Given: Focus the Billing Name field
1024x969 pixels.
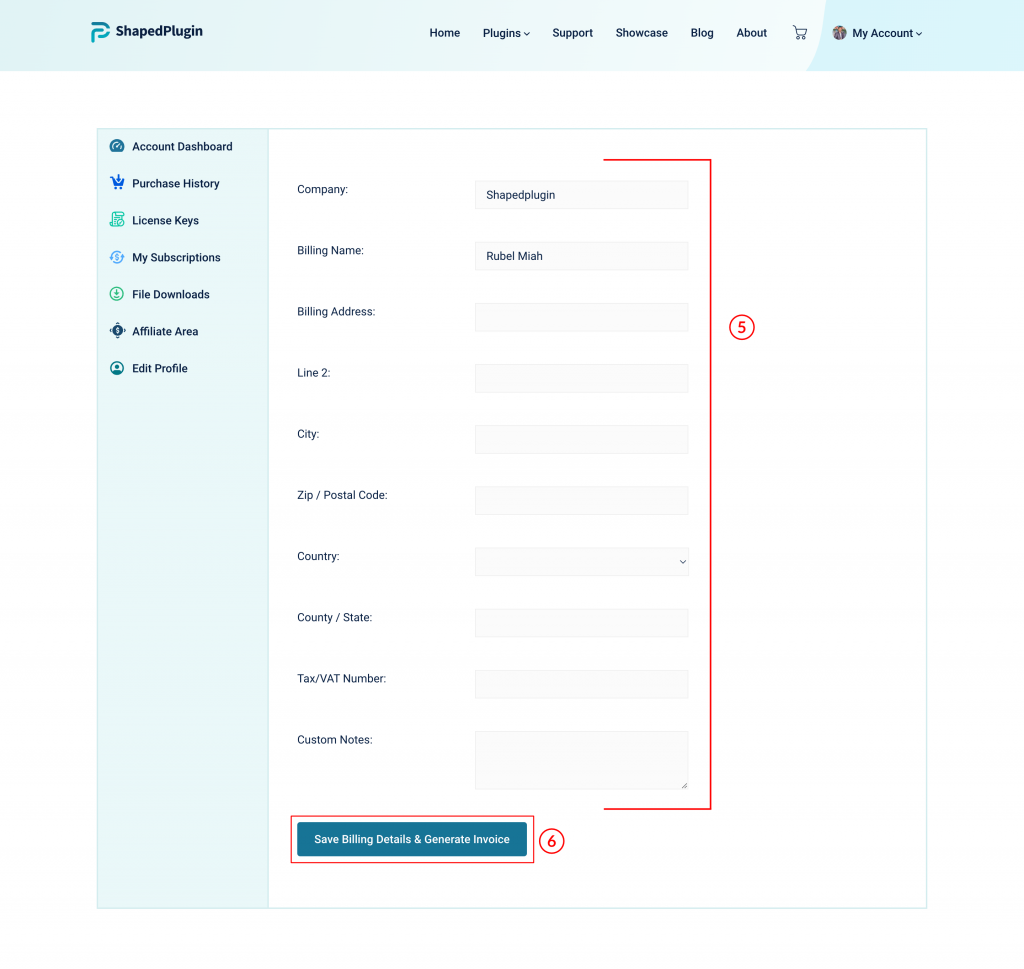Looking at the screenshot, I should (x=581, y=256).
